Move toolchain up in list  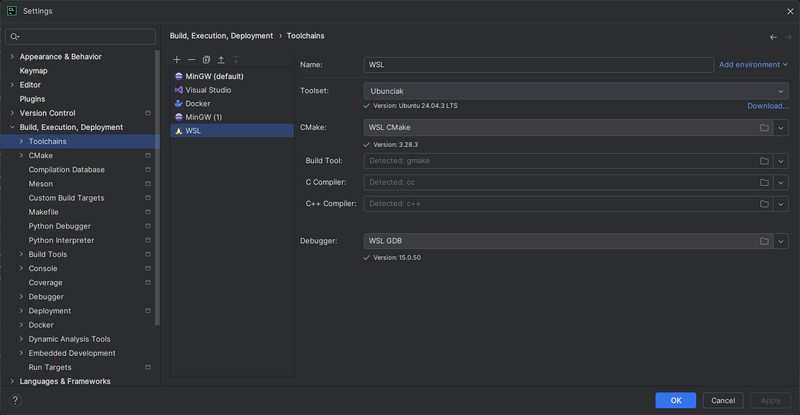(221, 60)
